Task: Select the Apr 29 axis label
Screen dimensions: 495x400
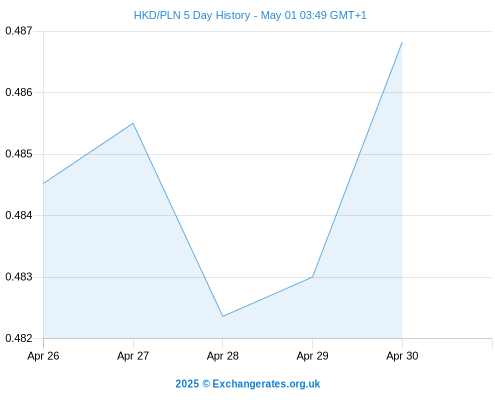Action: click(x=312, y=356)
